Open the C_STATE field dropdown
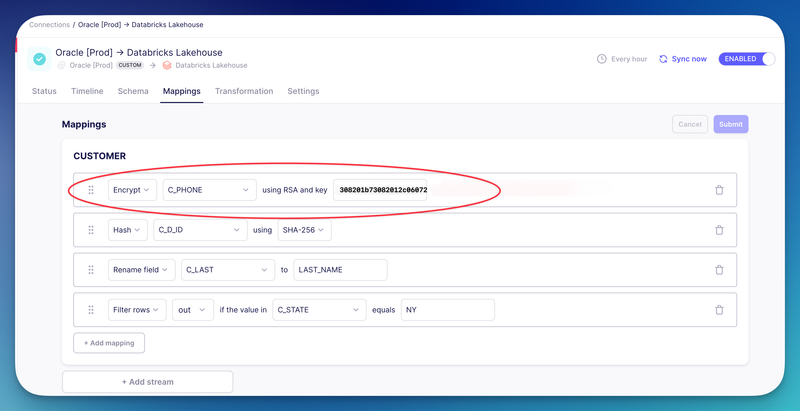Screen dimensions: 800x411 319,310
